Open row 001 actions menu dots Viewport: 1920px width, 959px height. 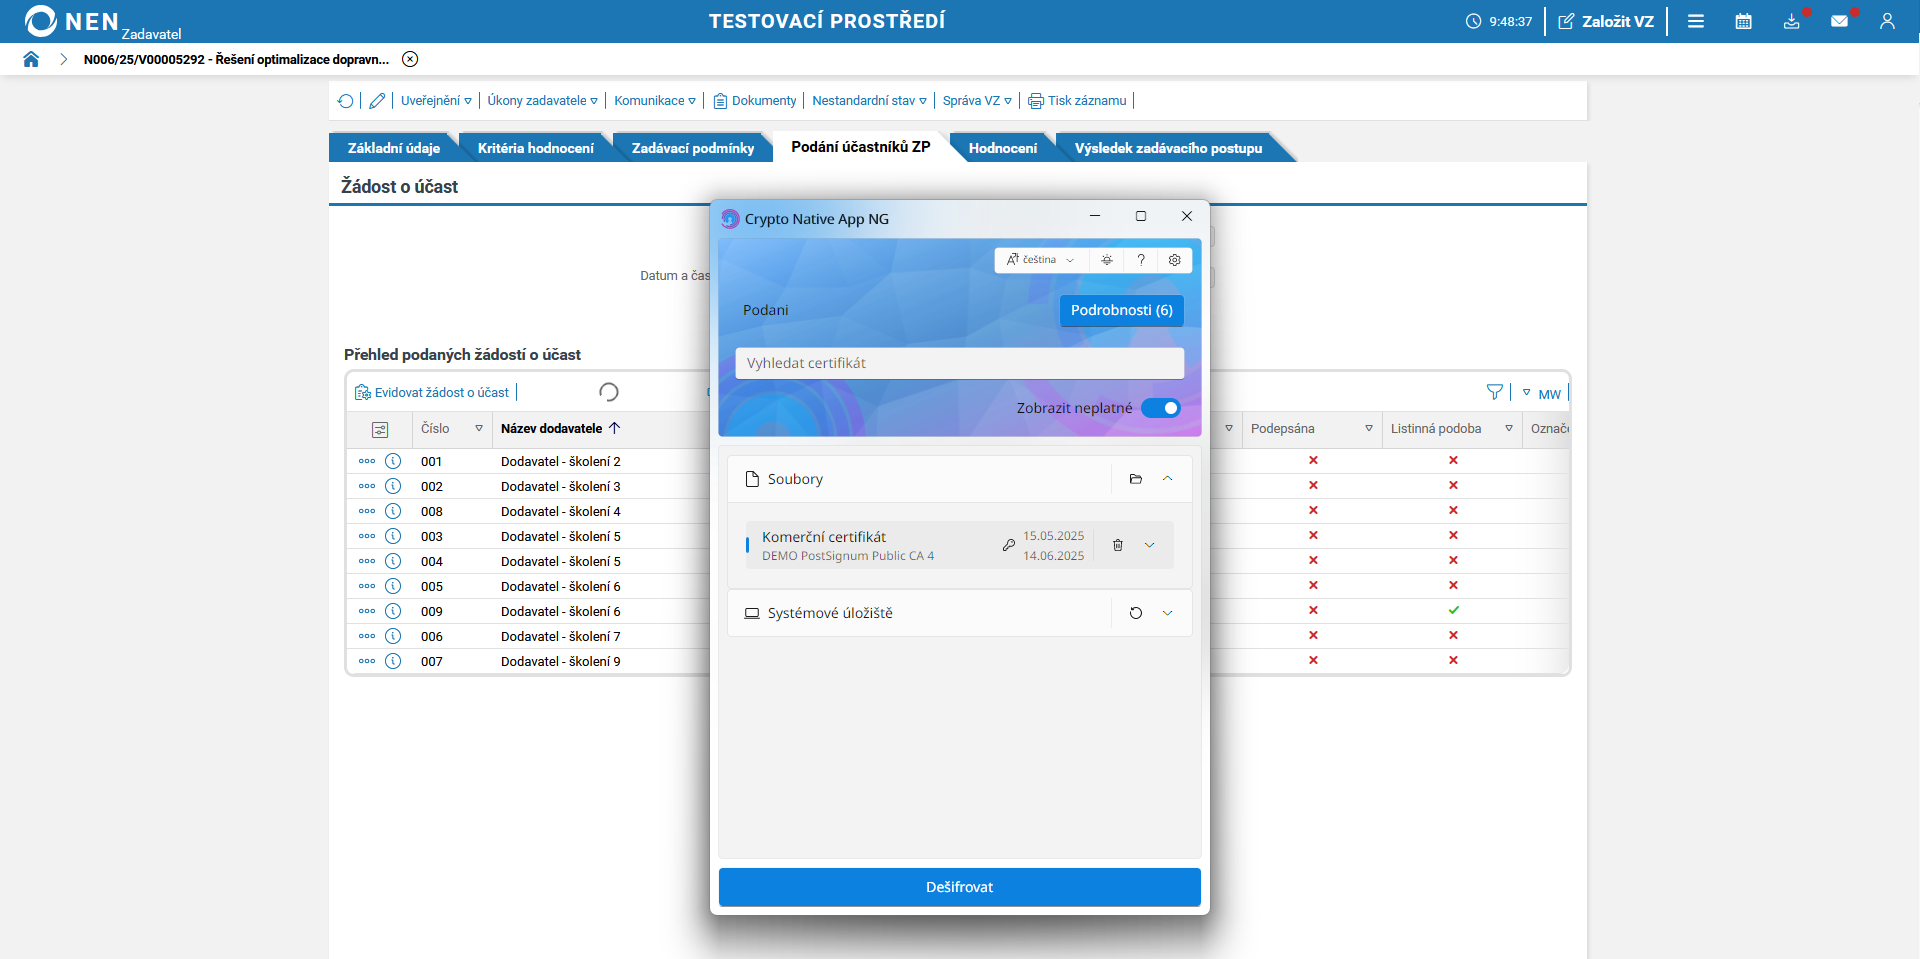point(367,462)
